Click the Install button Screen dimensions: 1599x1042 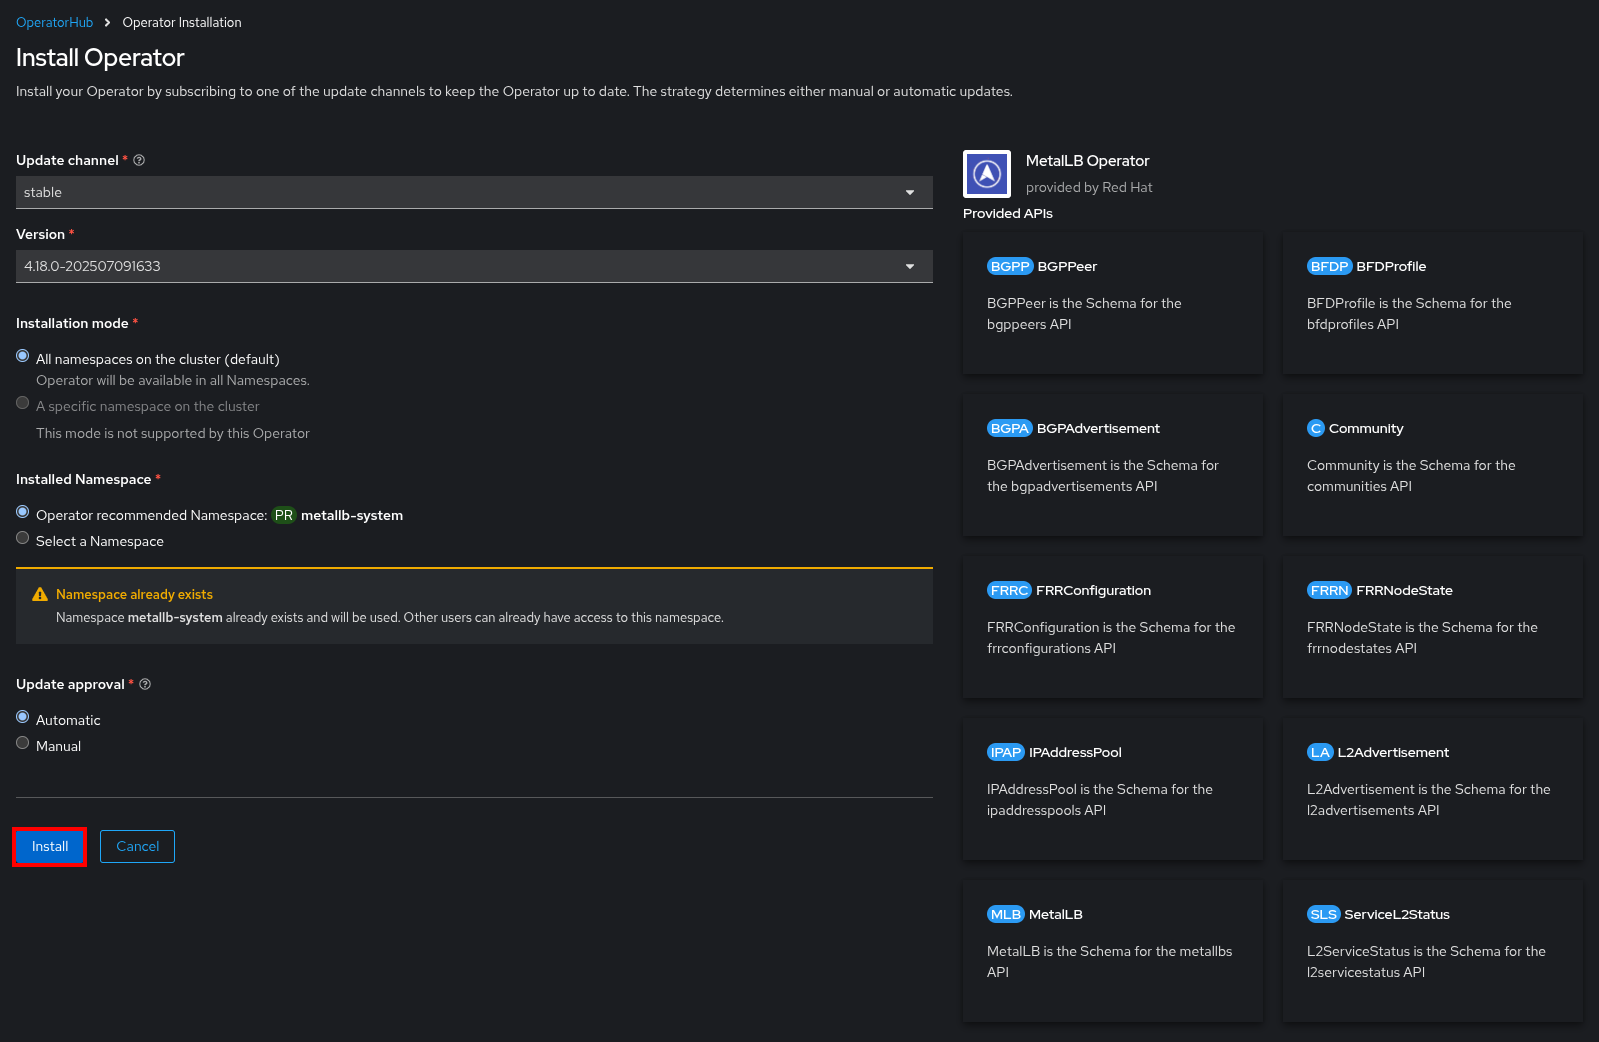[50, 846]
